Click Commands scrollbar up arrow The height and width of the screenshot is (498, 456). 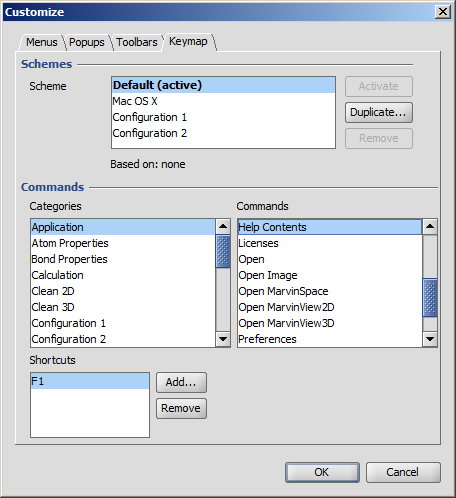click(x=430, y=227)
